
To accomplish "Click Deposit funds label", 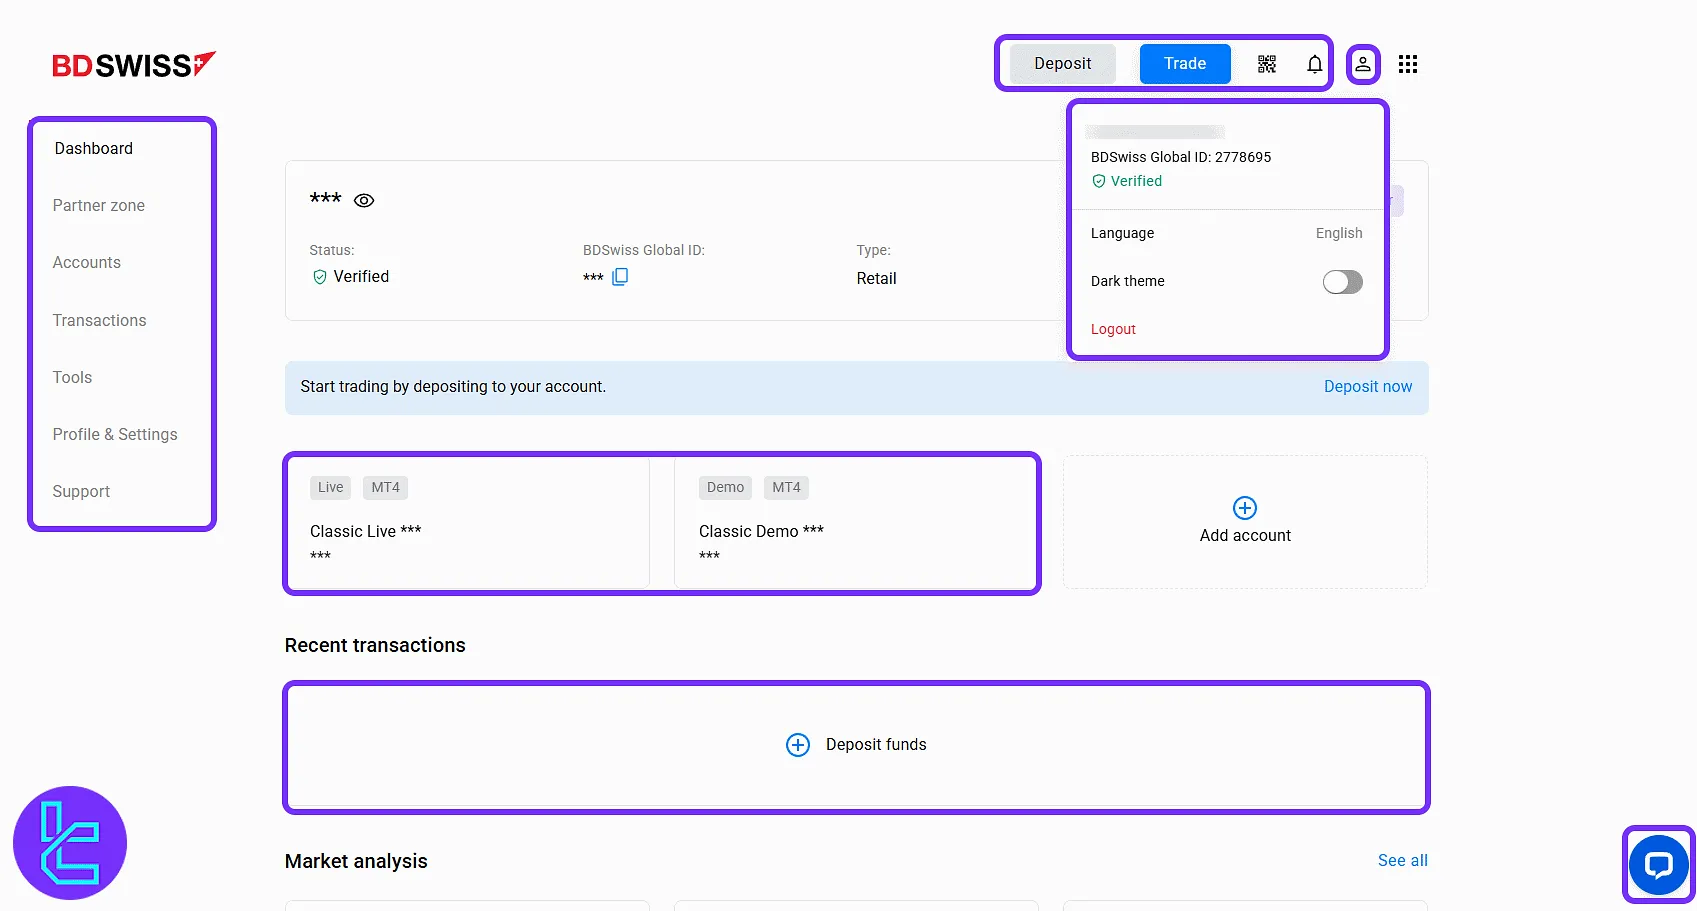I will [x=876, y=745].
